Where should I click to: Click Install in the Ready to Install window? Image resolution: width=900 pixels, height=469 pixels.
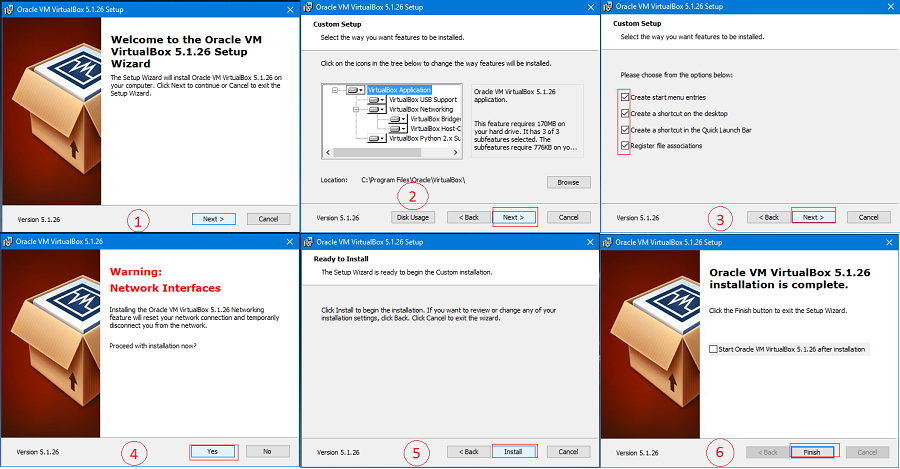pyautogui.click(x=514, y=452)
